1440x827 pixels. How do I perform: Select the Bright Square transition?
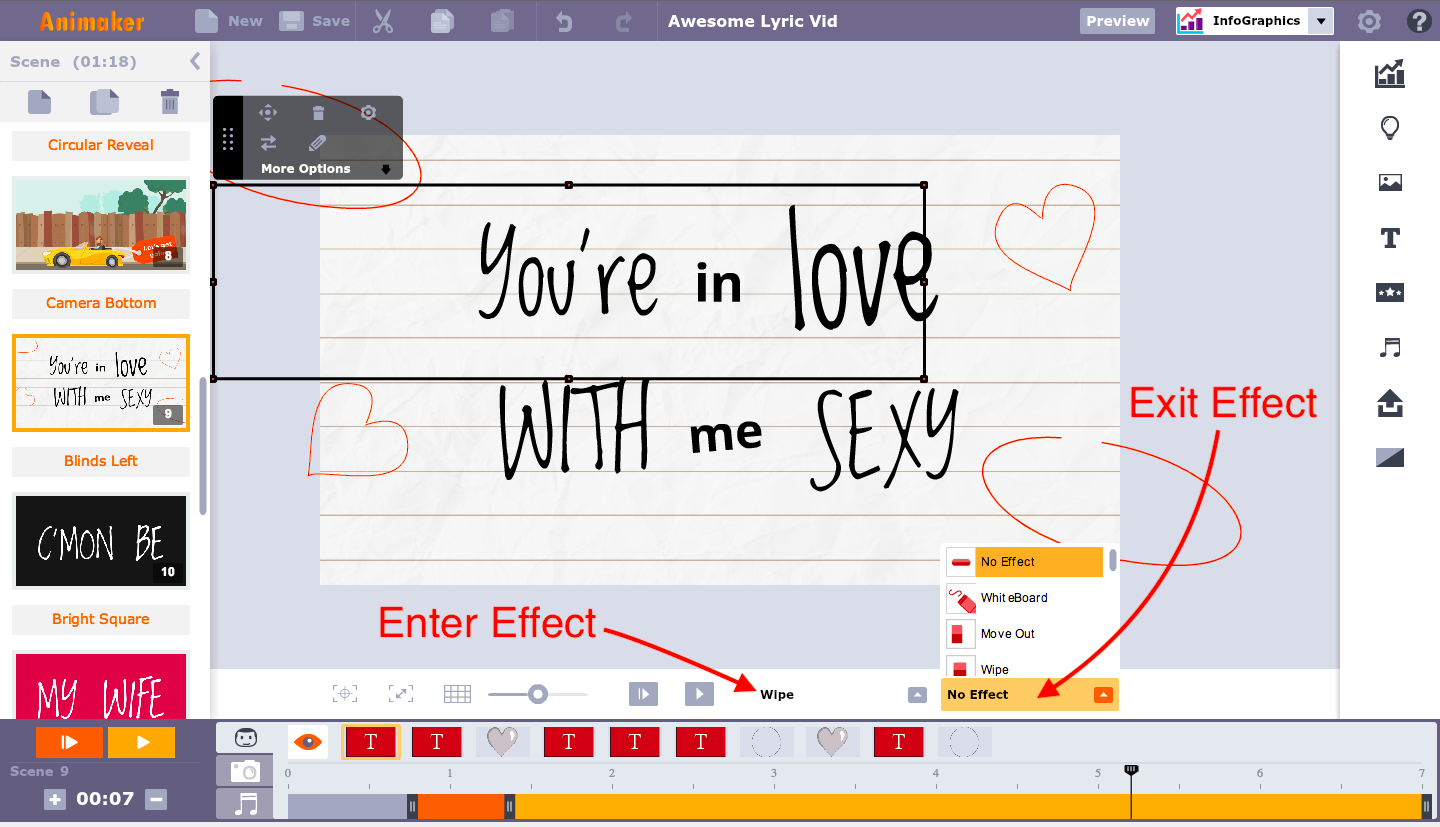pyautogui.click(x=101, y=619)
